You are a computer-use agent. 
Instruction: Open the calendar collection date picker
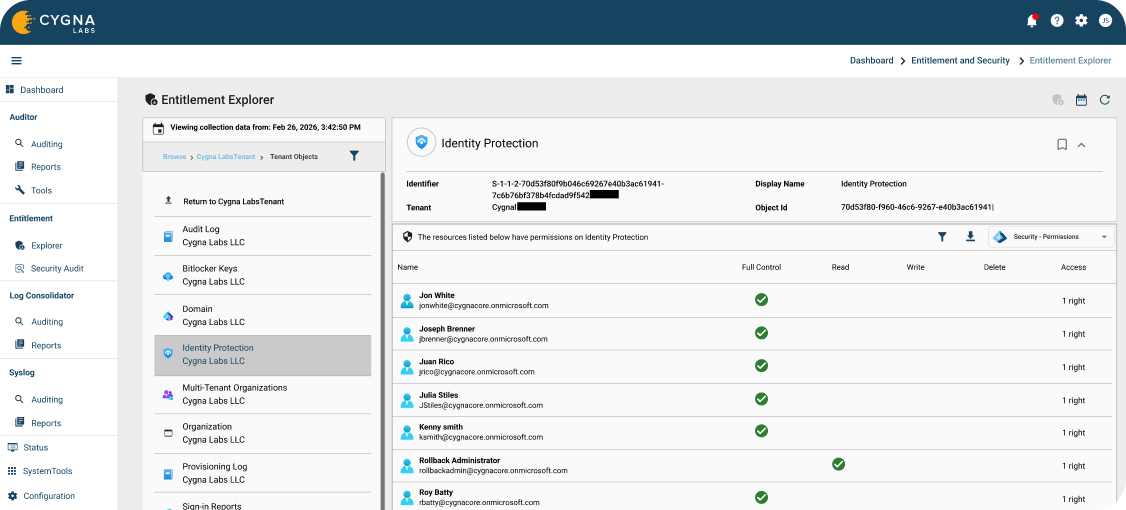click(x=1081, y=100)
